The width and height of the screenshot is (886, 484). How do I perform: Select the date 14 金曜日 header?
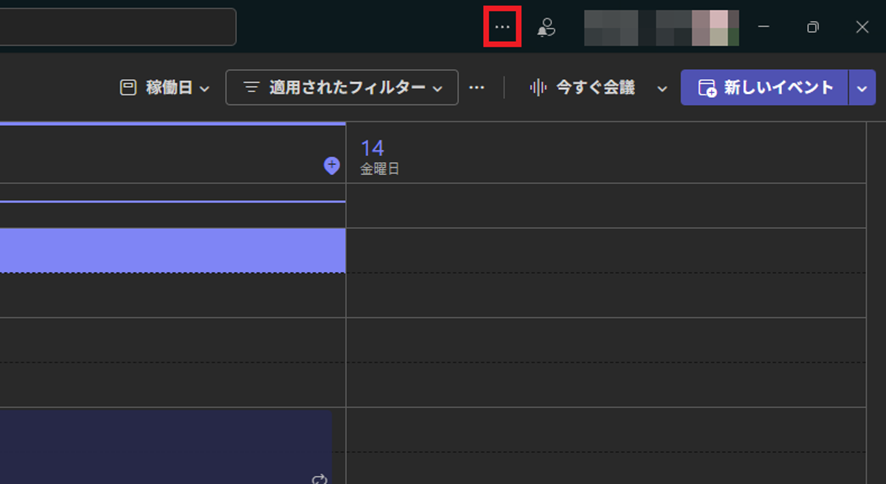tap(380, 157)
